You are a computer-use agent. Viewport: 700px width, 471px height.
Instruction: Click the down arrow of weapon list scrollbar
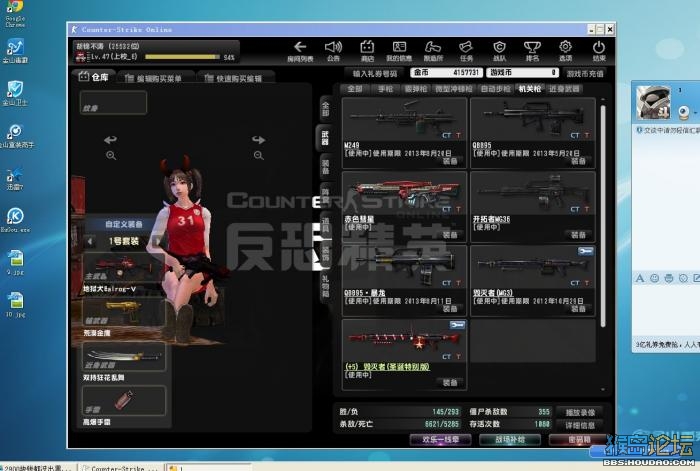603,389
